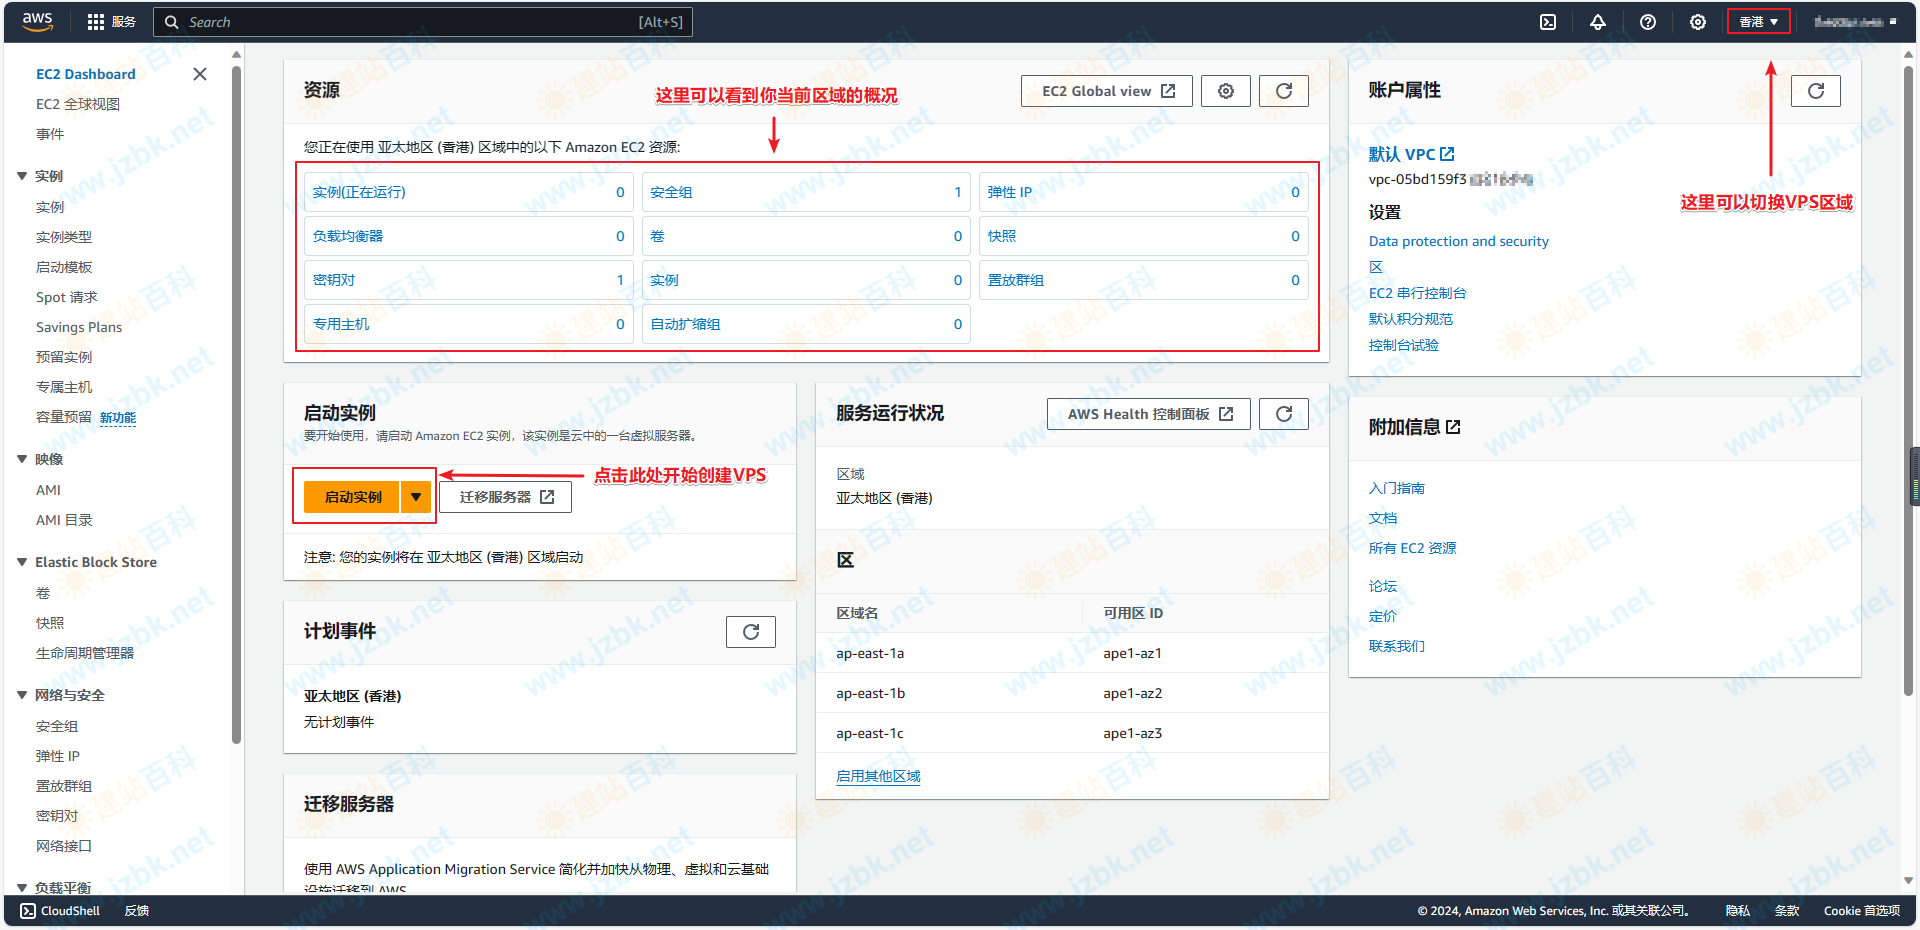
Task: Open the 香港 region dropdown
Action: [1759, 22]
